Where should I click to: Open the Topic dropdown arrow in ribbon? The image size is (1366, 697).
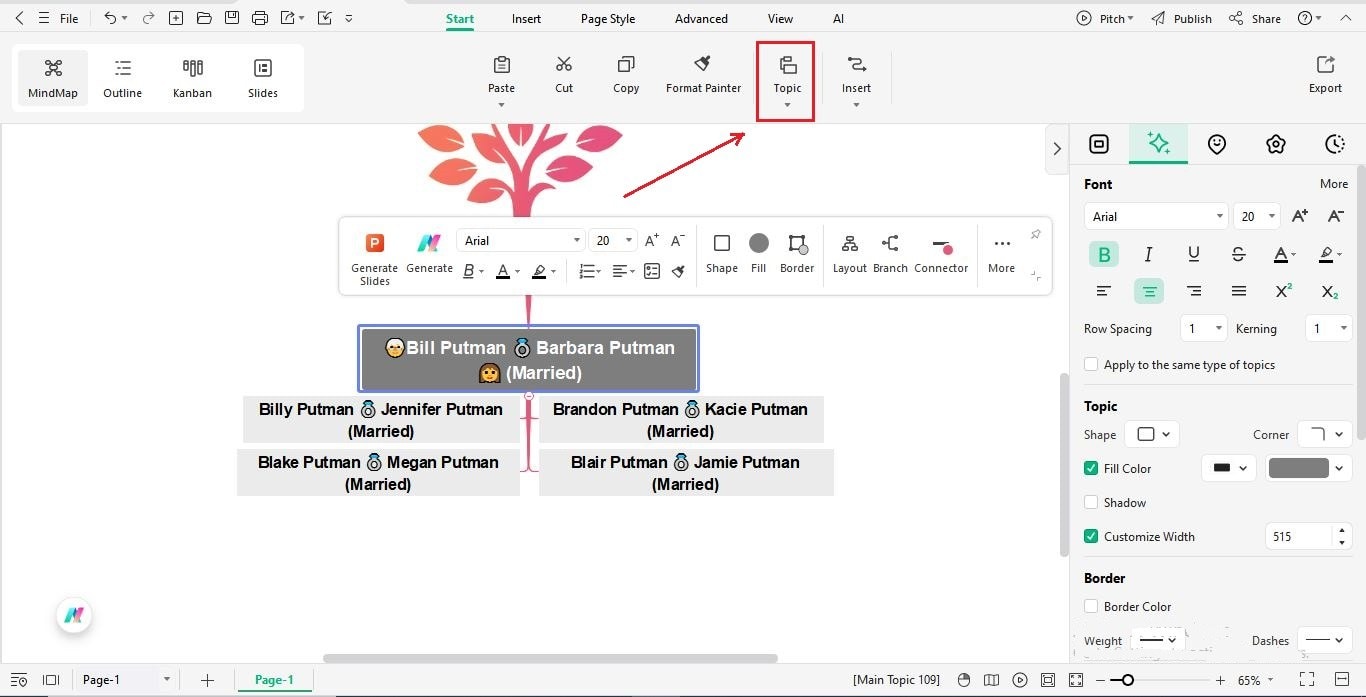787,106
